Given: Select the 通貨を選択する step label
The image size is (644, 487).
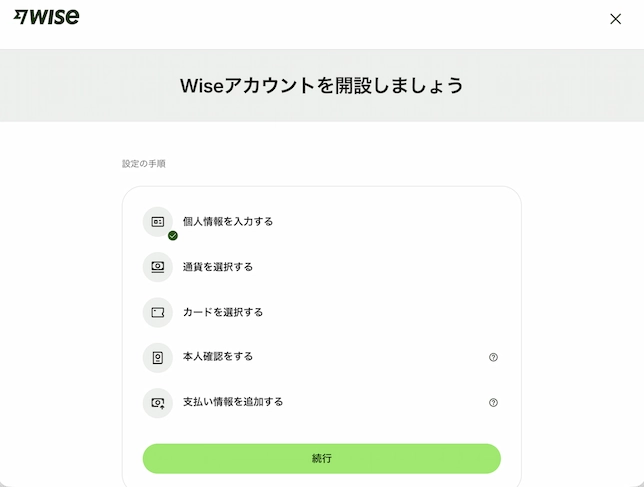Looking at the screenshot, I should 218,267.
